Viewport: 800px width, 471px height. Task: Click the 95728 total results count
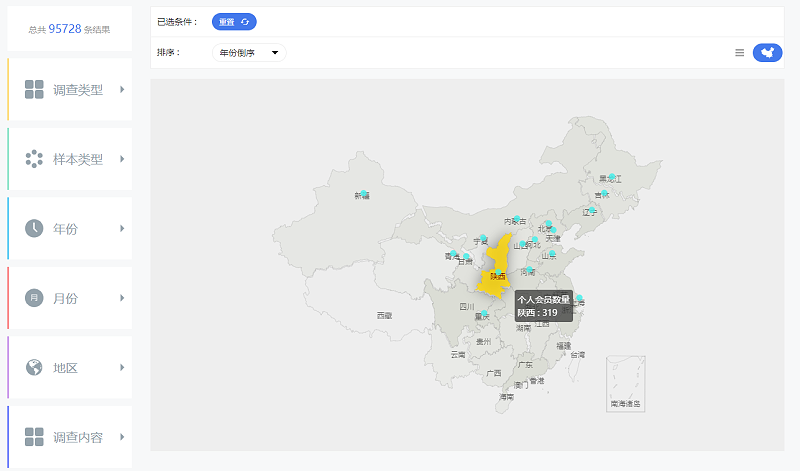point(65,29)
